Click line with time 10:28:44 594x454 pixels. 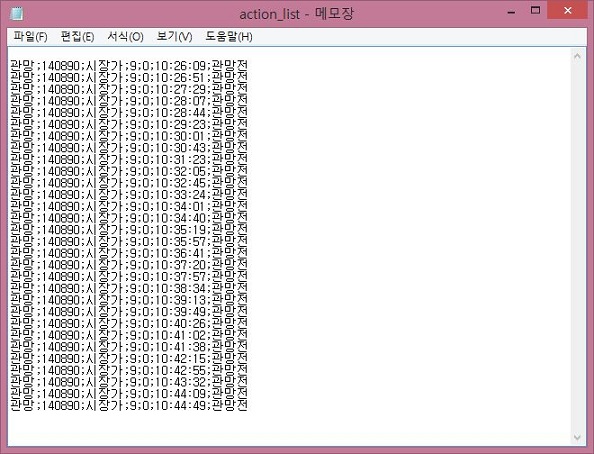[x=129, y=113]
